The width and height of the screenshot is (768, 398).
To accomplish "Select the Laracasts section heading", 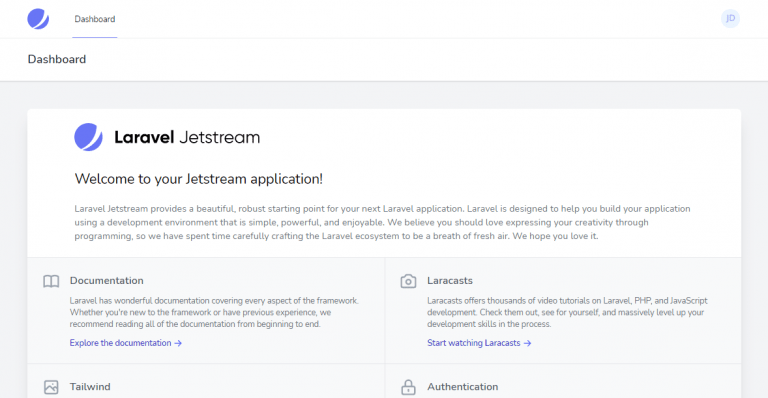I will point(450,281).
